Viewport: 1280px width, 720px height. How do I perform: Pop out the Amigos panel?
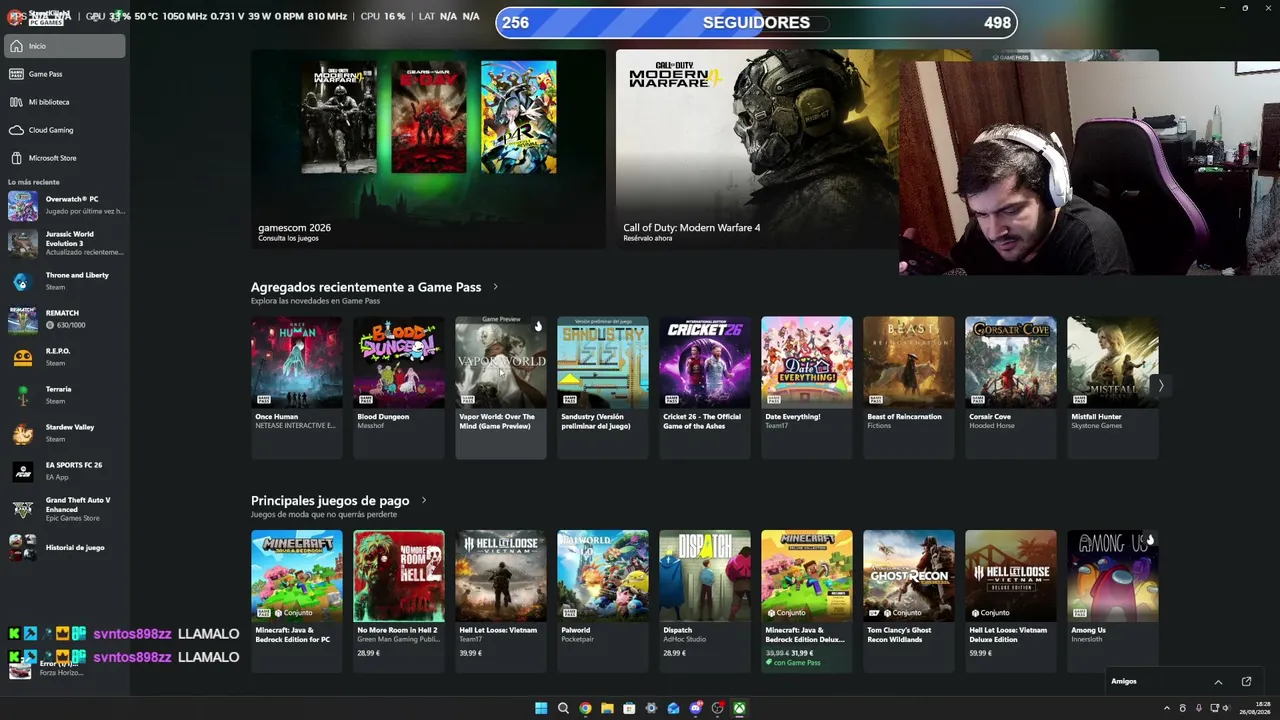click(x=1246, y=682)
